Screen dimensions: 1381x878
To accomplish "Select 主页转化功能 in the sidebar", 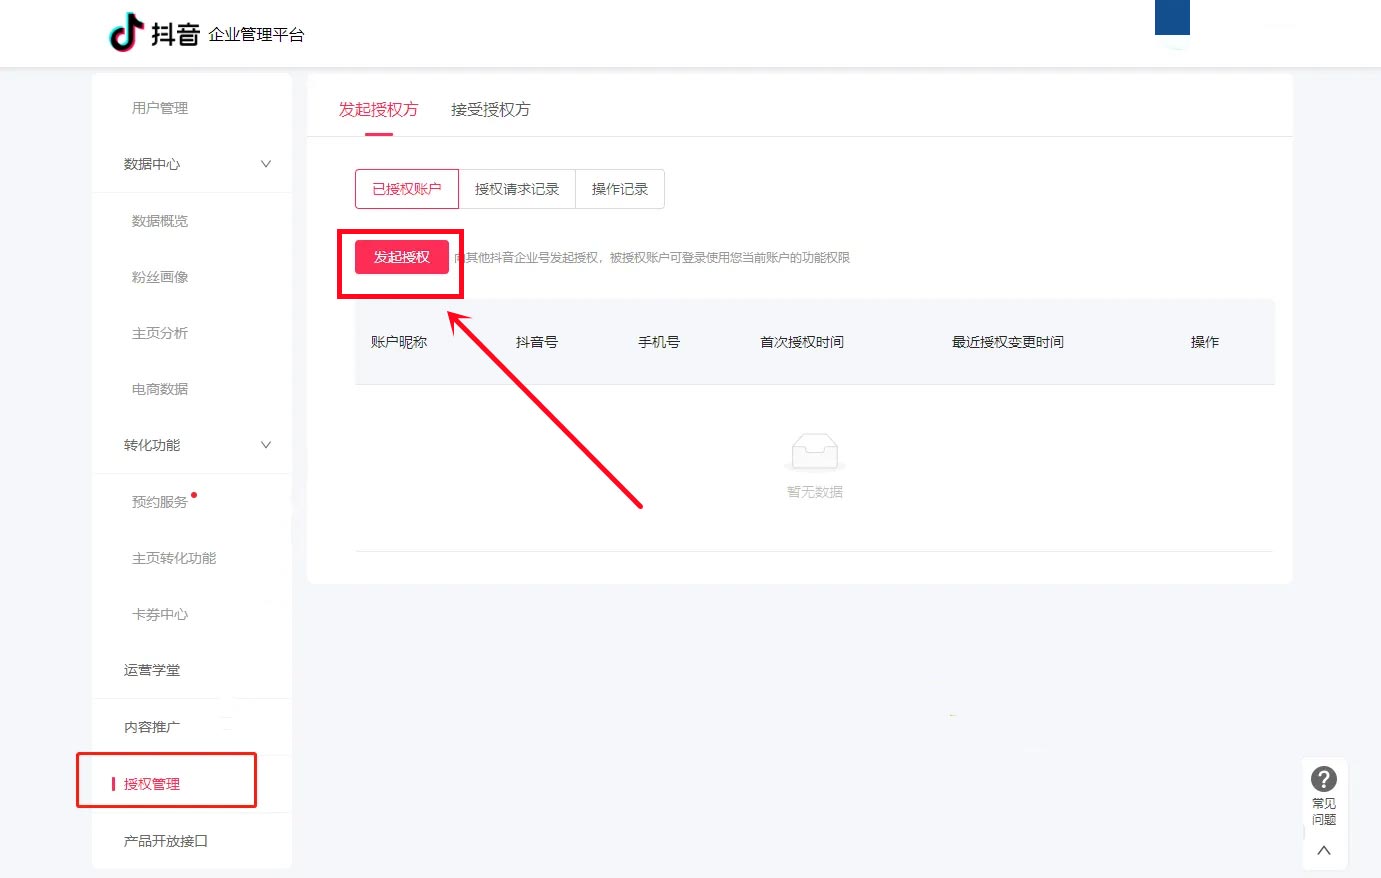I will [174, 558].
